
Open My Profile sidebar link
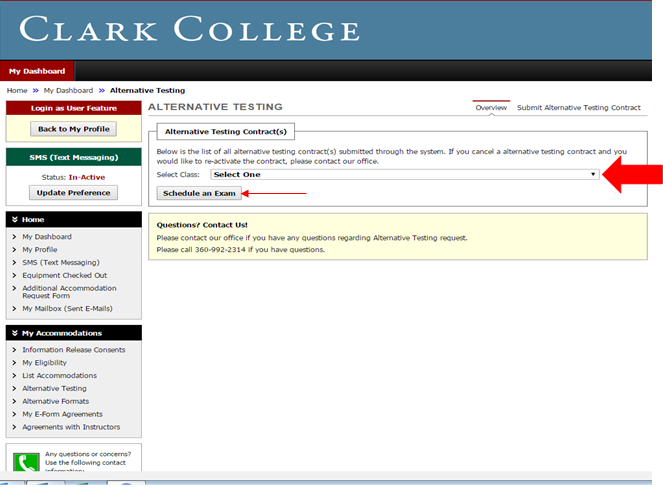click(40, 249)
